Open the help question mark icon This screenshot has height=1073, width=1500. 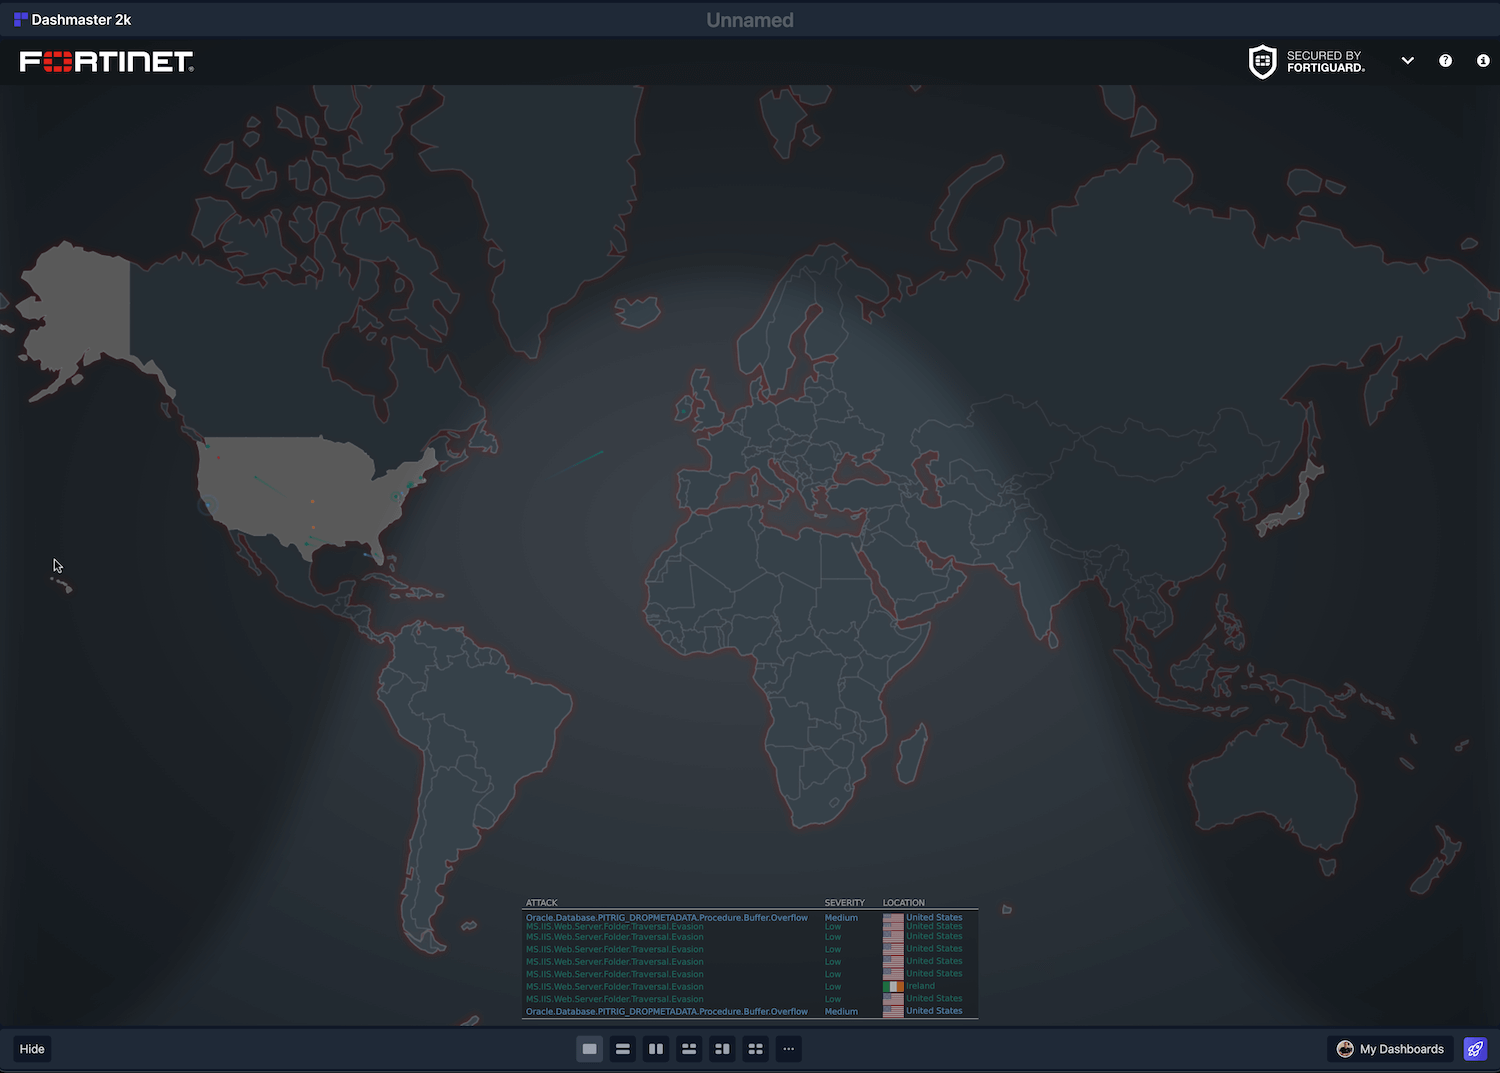coord(1445,60)
